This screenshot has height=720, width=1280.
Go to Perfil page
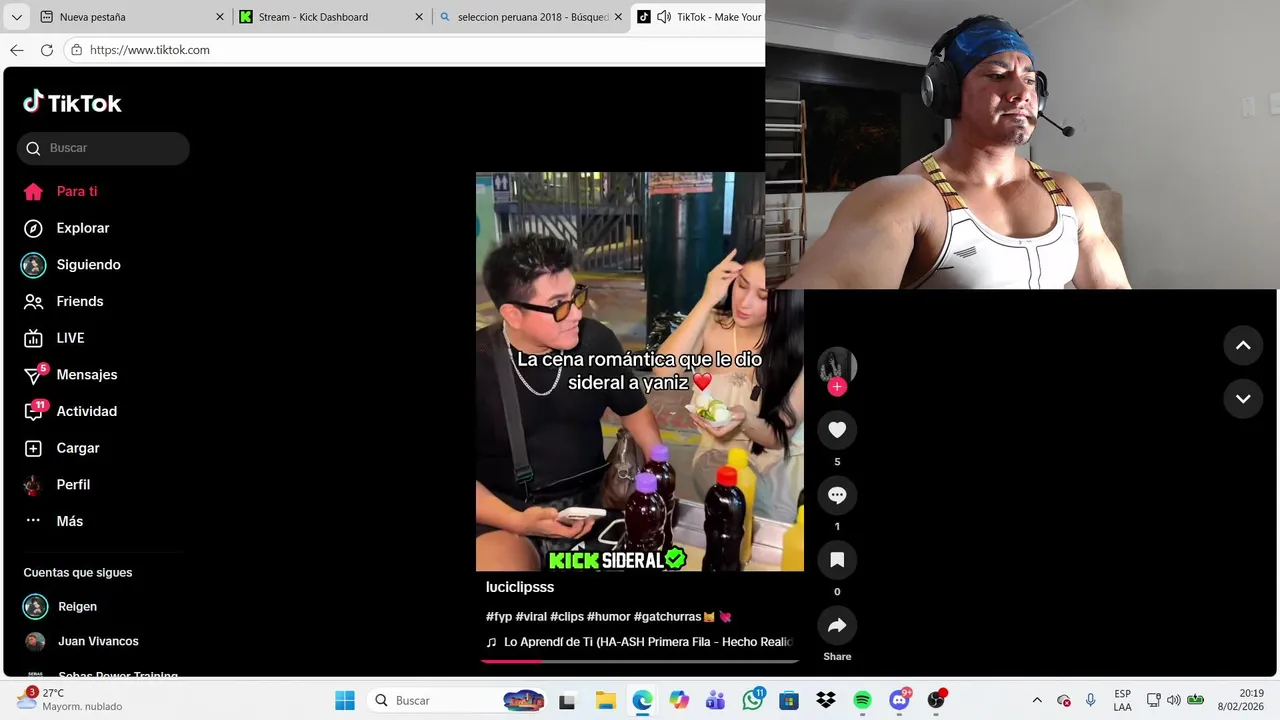pos(56,485)
